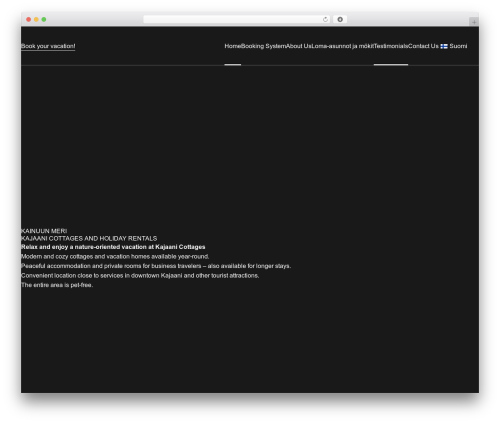Image resolution: width=500 pixels, height=423 pixels.
Task: Visit the Contact Us page
Action: coord(423,46)
